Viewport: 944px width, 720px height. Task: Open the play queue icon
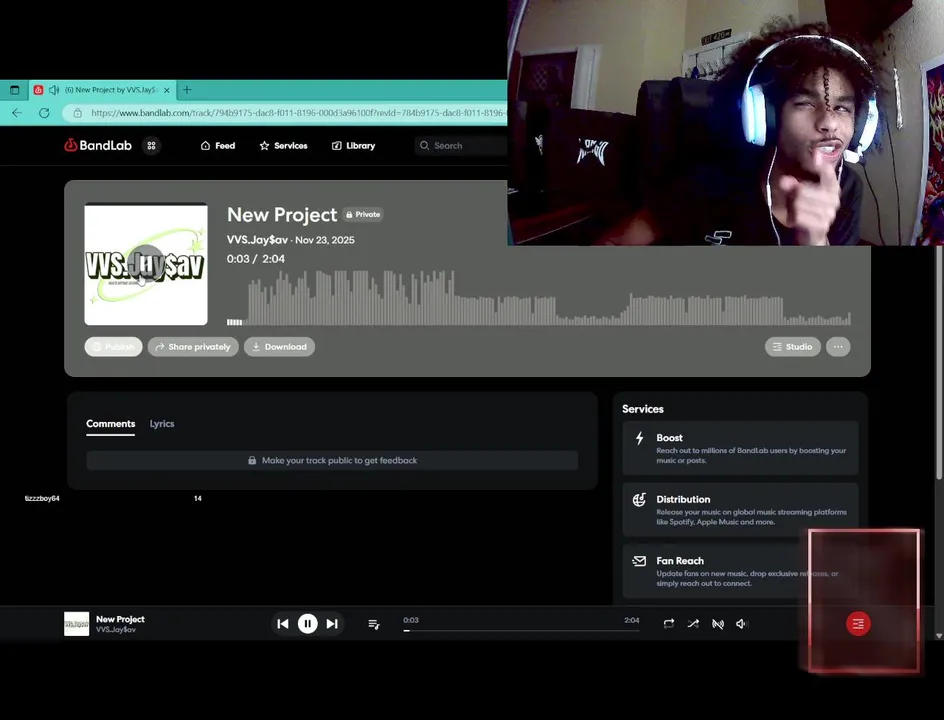point(374,624)
